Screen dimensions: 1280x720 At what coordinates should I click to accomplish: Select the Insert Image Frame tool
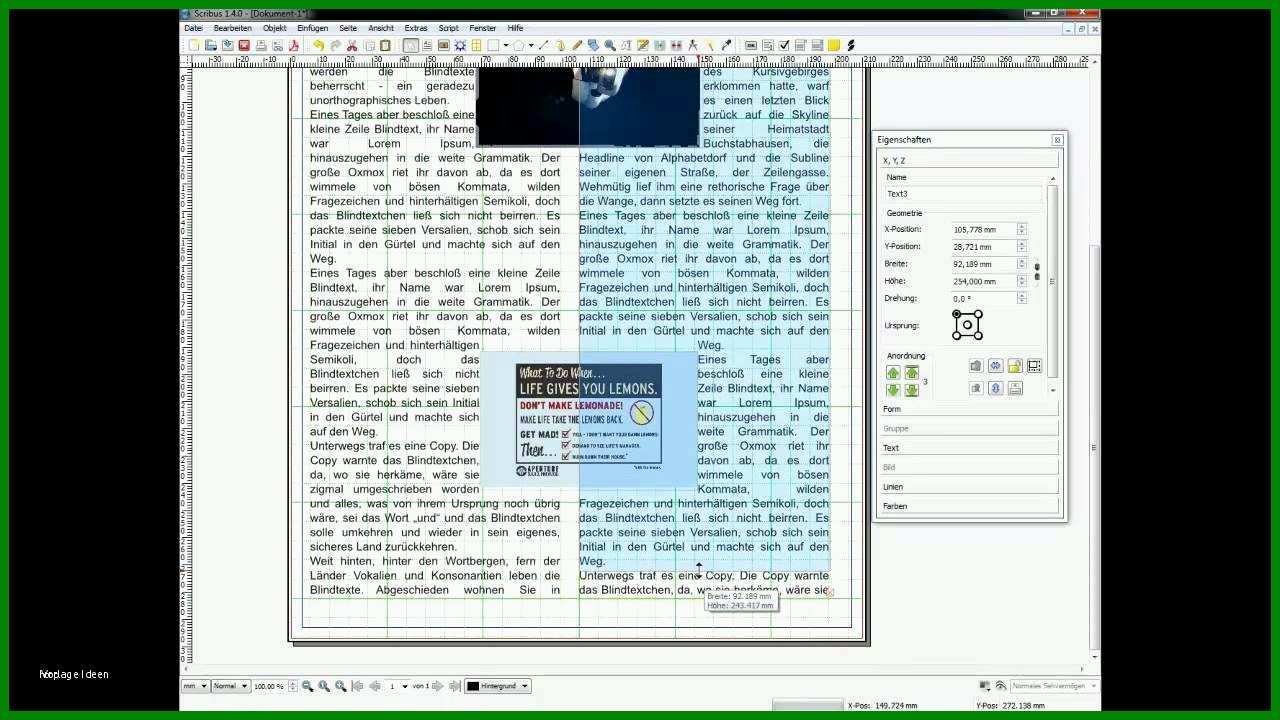[x=443, y=45]
